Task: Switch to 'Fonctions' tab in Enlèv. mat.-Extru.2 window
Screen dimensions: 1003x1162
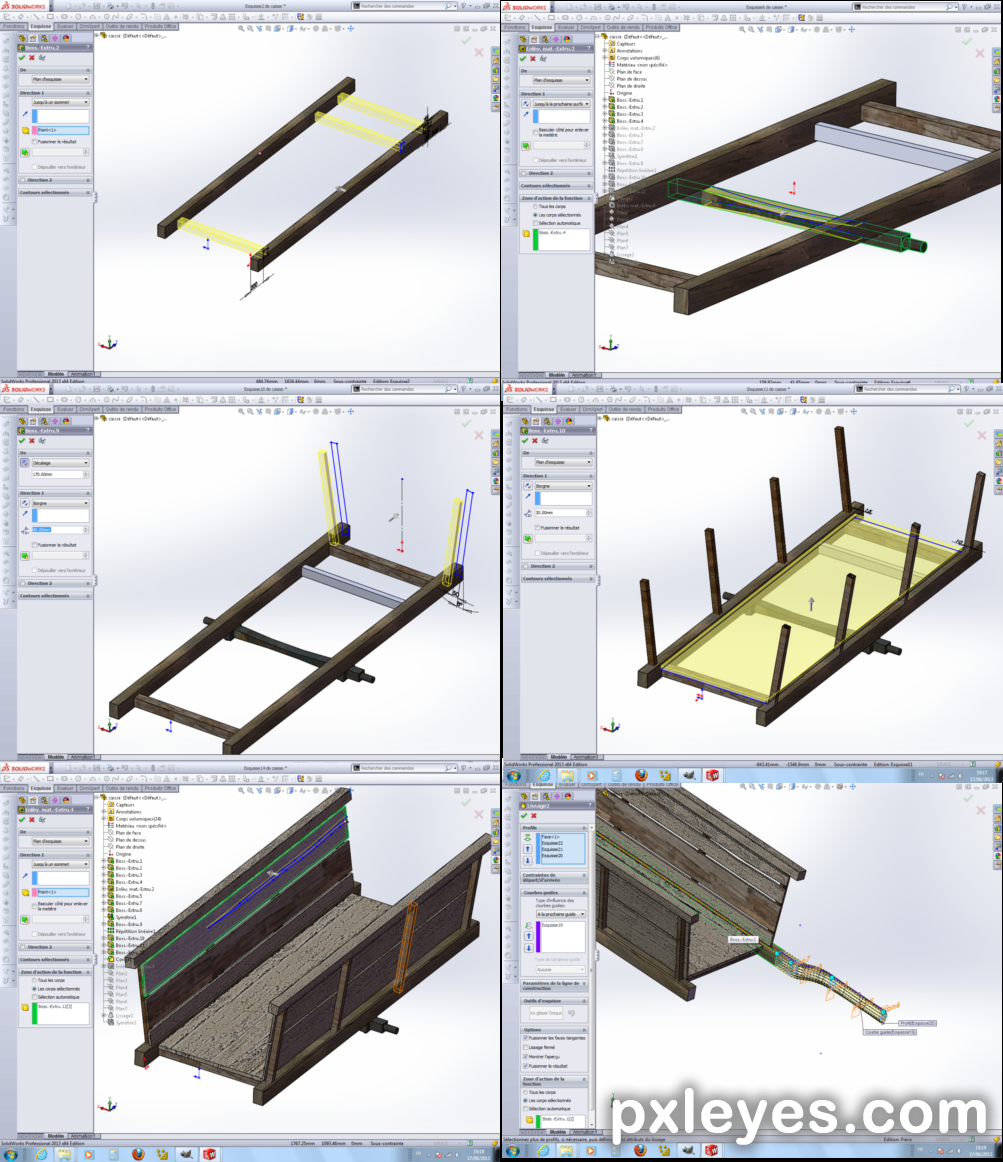Action: point(515,27)
